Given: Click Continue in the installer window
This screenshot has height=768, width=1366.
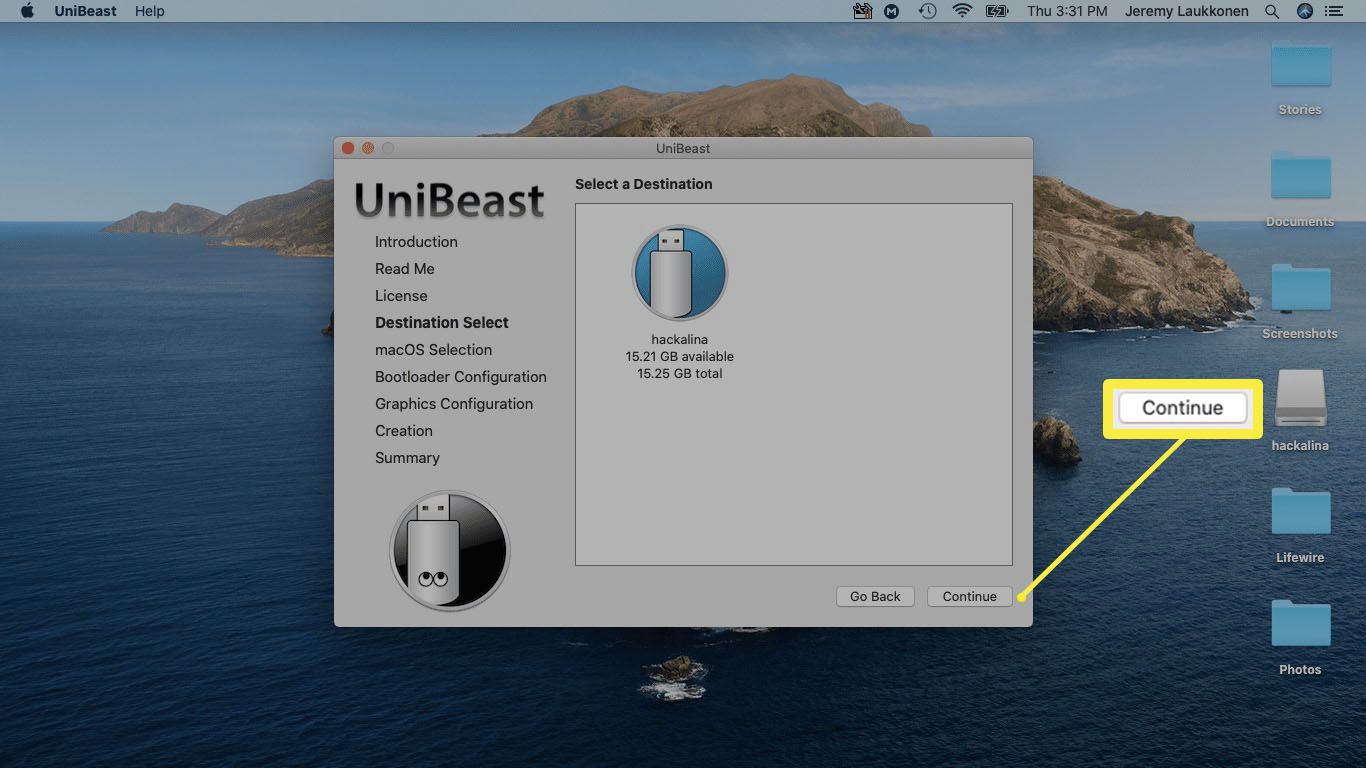Looking at the screenshot, I should pyautogui.click(x=969, y=596).
